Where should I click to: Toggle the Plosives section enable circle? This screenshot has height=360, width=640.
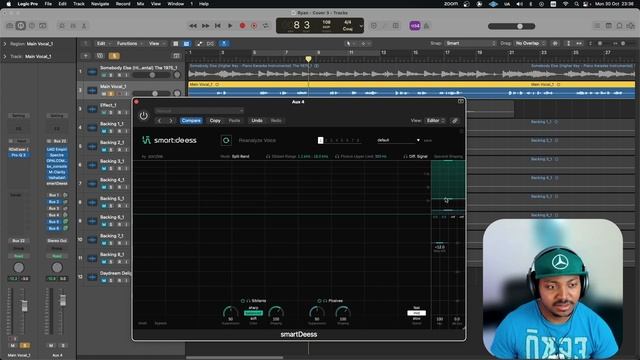coord(319,301)
